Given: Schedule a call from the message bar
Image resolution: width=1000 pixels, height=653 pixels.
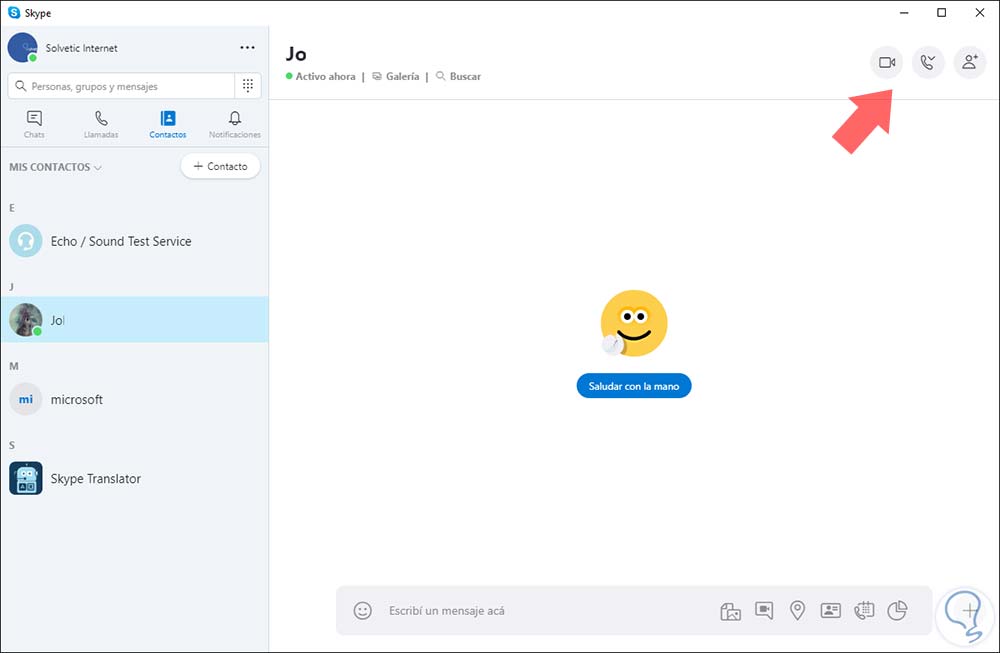Looking at the screenshot, I should [x=864, y=610].
